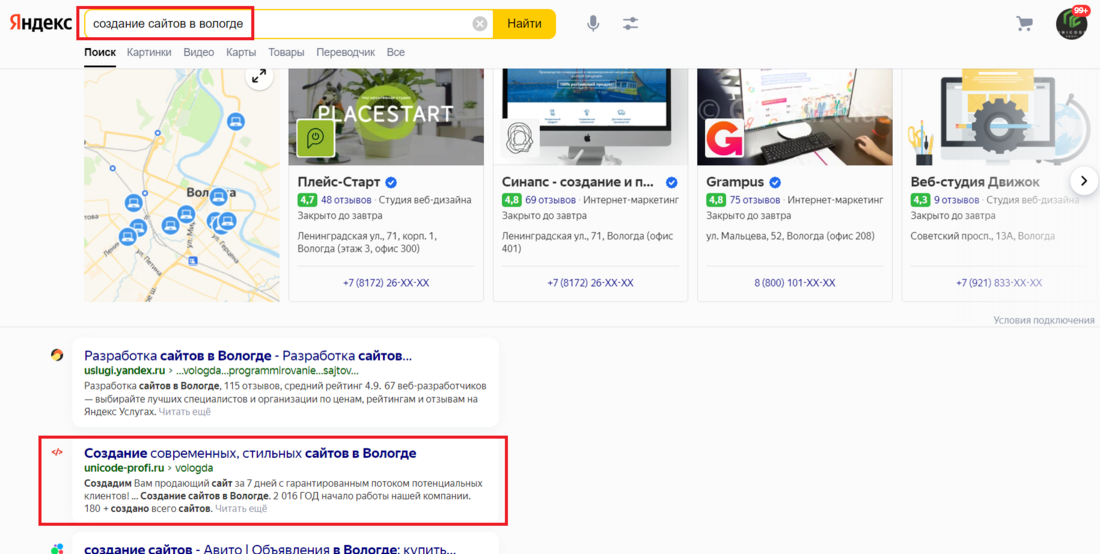Open the user profile avatar
The width and height of the screenshot is (1100, 554).
click(1071, 23)
